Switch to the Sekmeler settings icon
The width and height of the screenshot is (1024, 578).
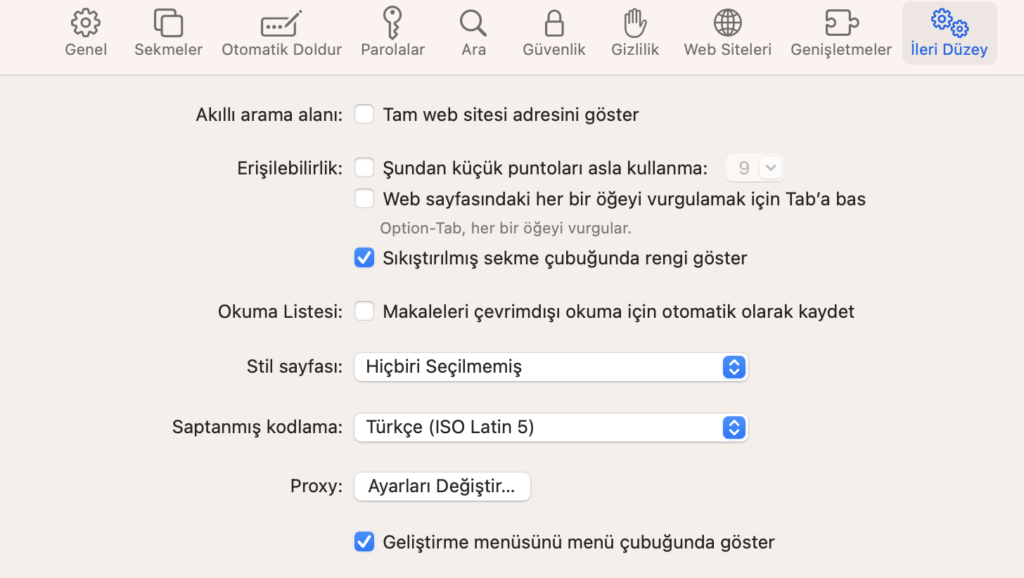167,30
